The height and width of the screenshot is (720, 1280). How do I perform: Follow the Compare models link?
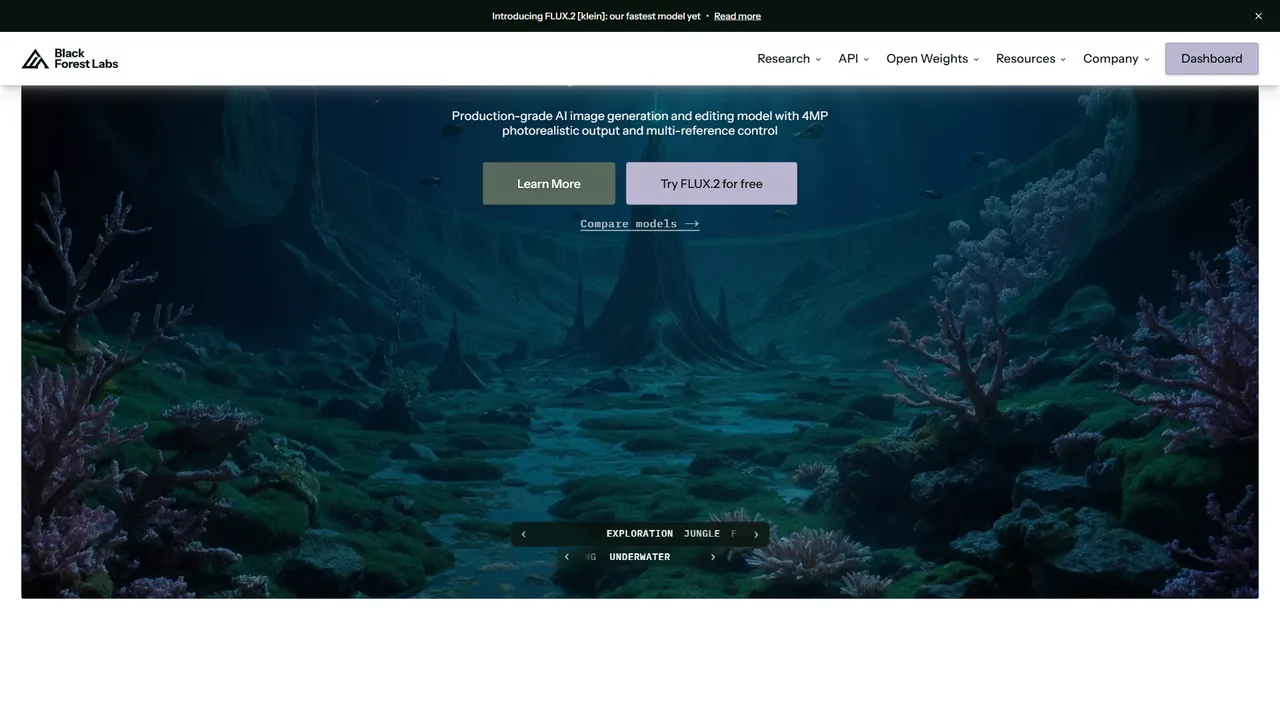point(640,224)
